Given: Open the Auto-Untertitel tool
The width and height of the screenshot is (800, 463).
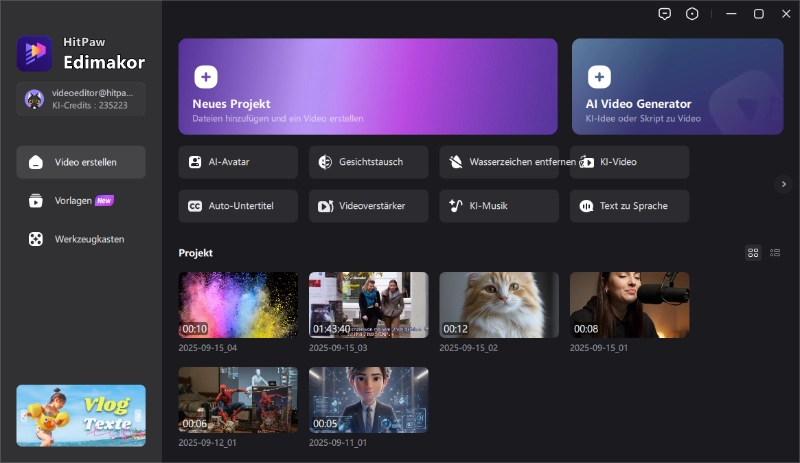Looking at the screenshot, I should point(238,206).
